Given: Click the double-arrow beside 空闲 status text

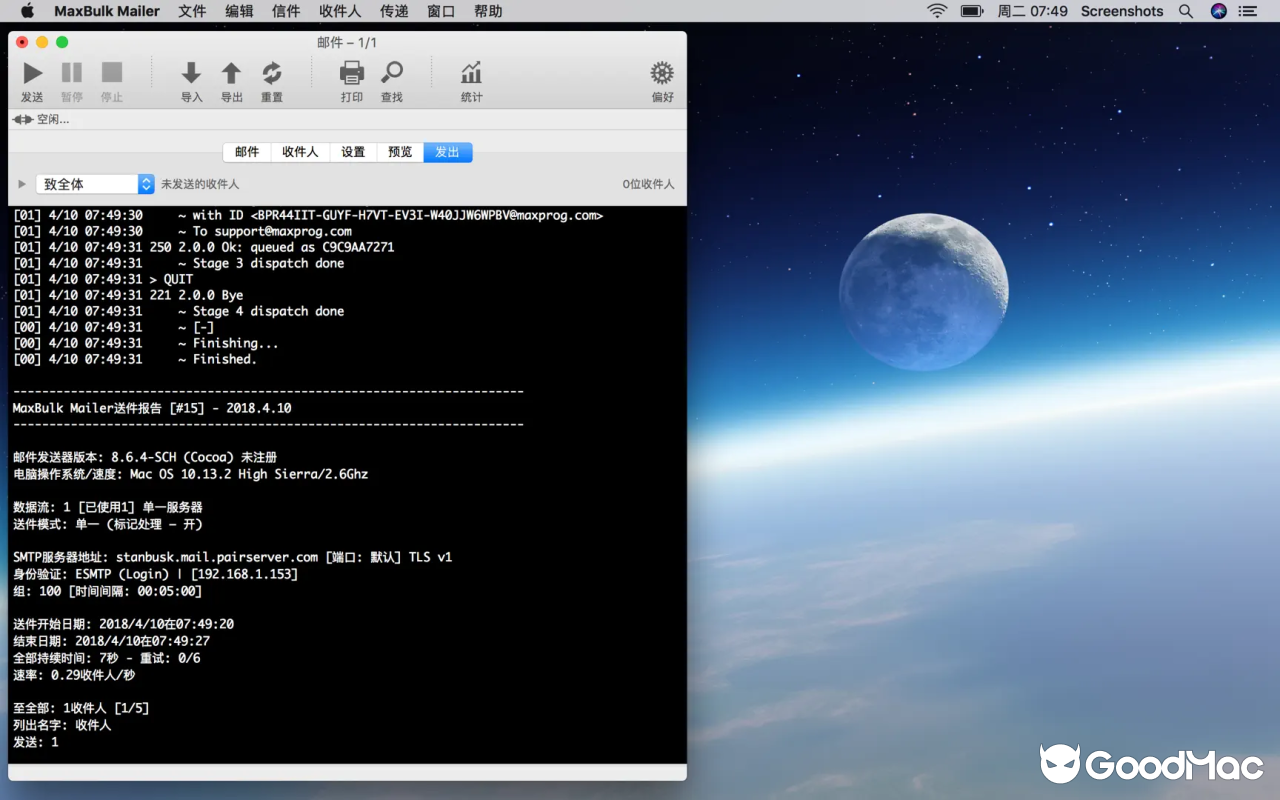Looking at the screenshot, I should pos(22,119).
